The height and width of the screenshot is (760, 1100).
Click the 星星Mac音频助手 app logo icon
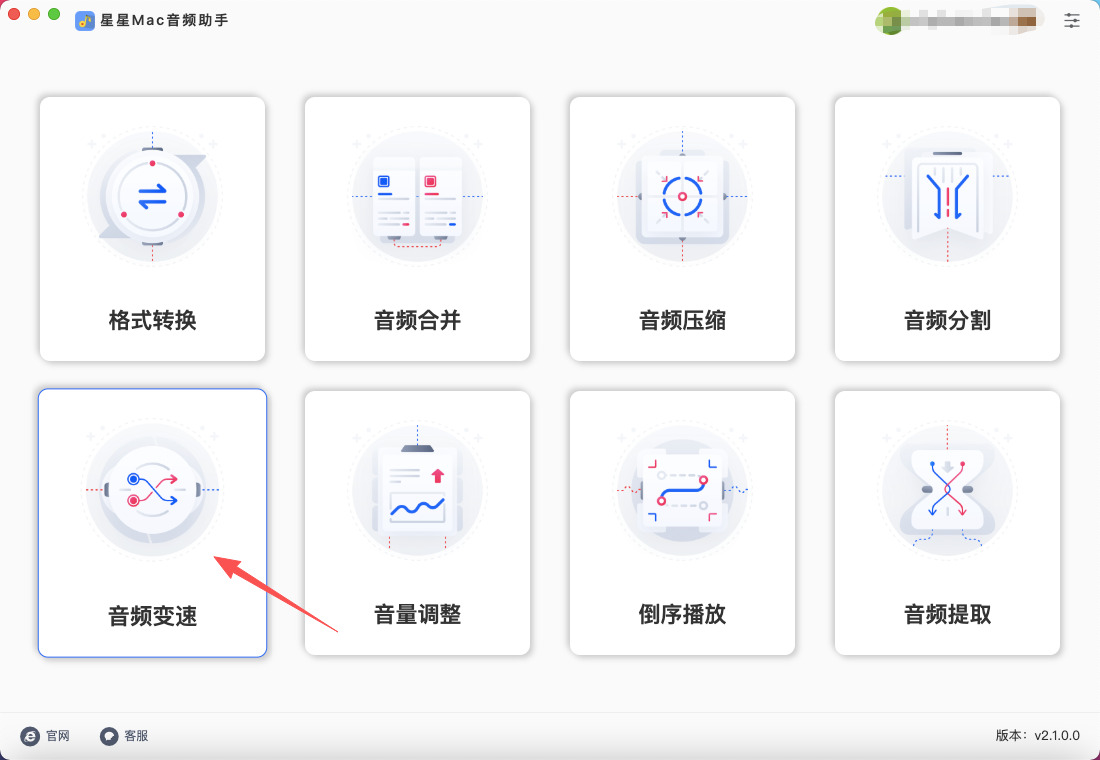pos(85,20)
